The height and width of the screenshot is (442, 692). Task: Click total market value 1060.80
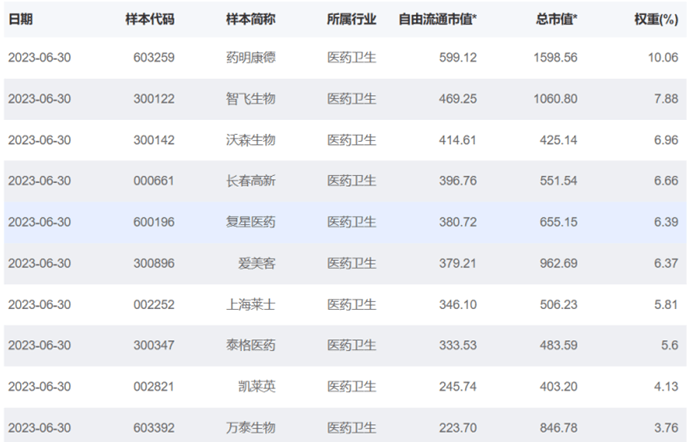click(556, 98)
